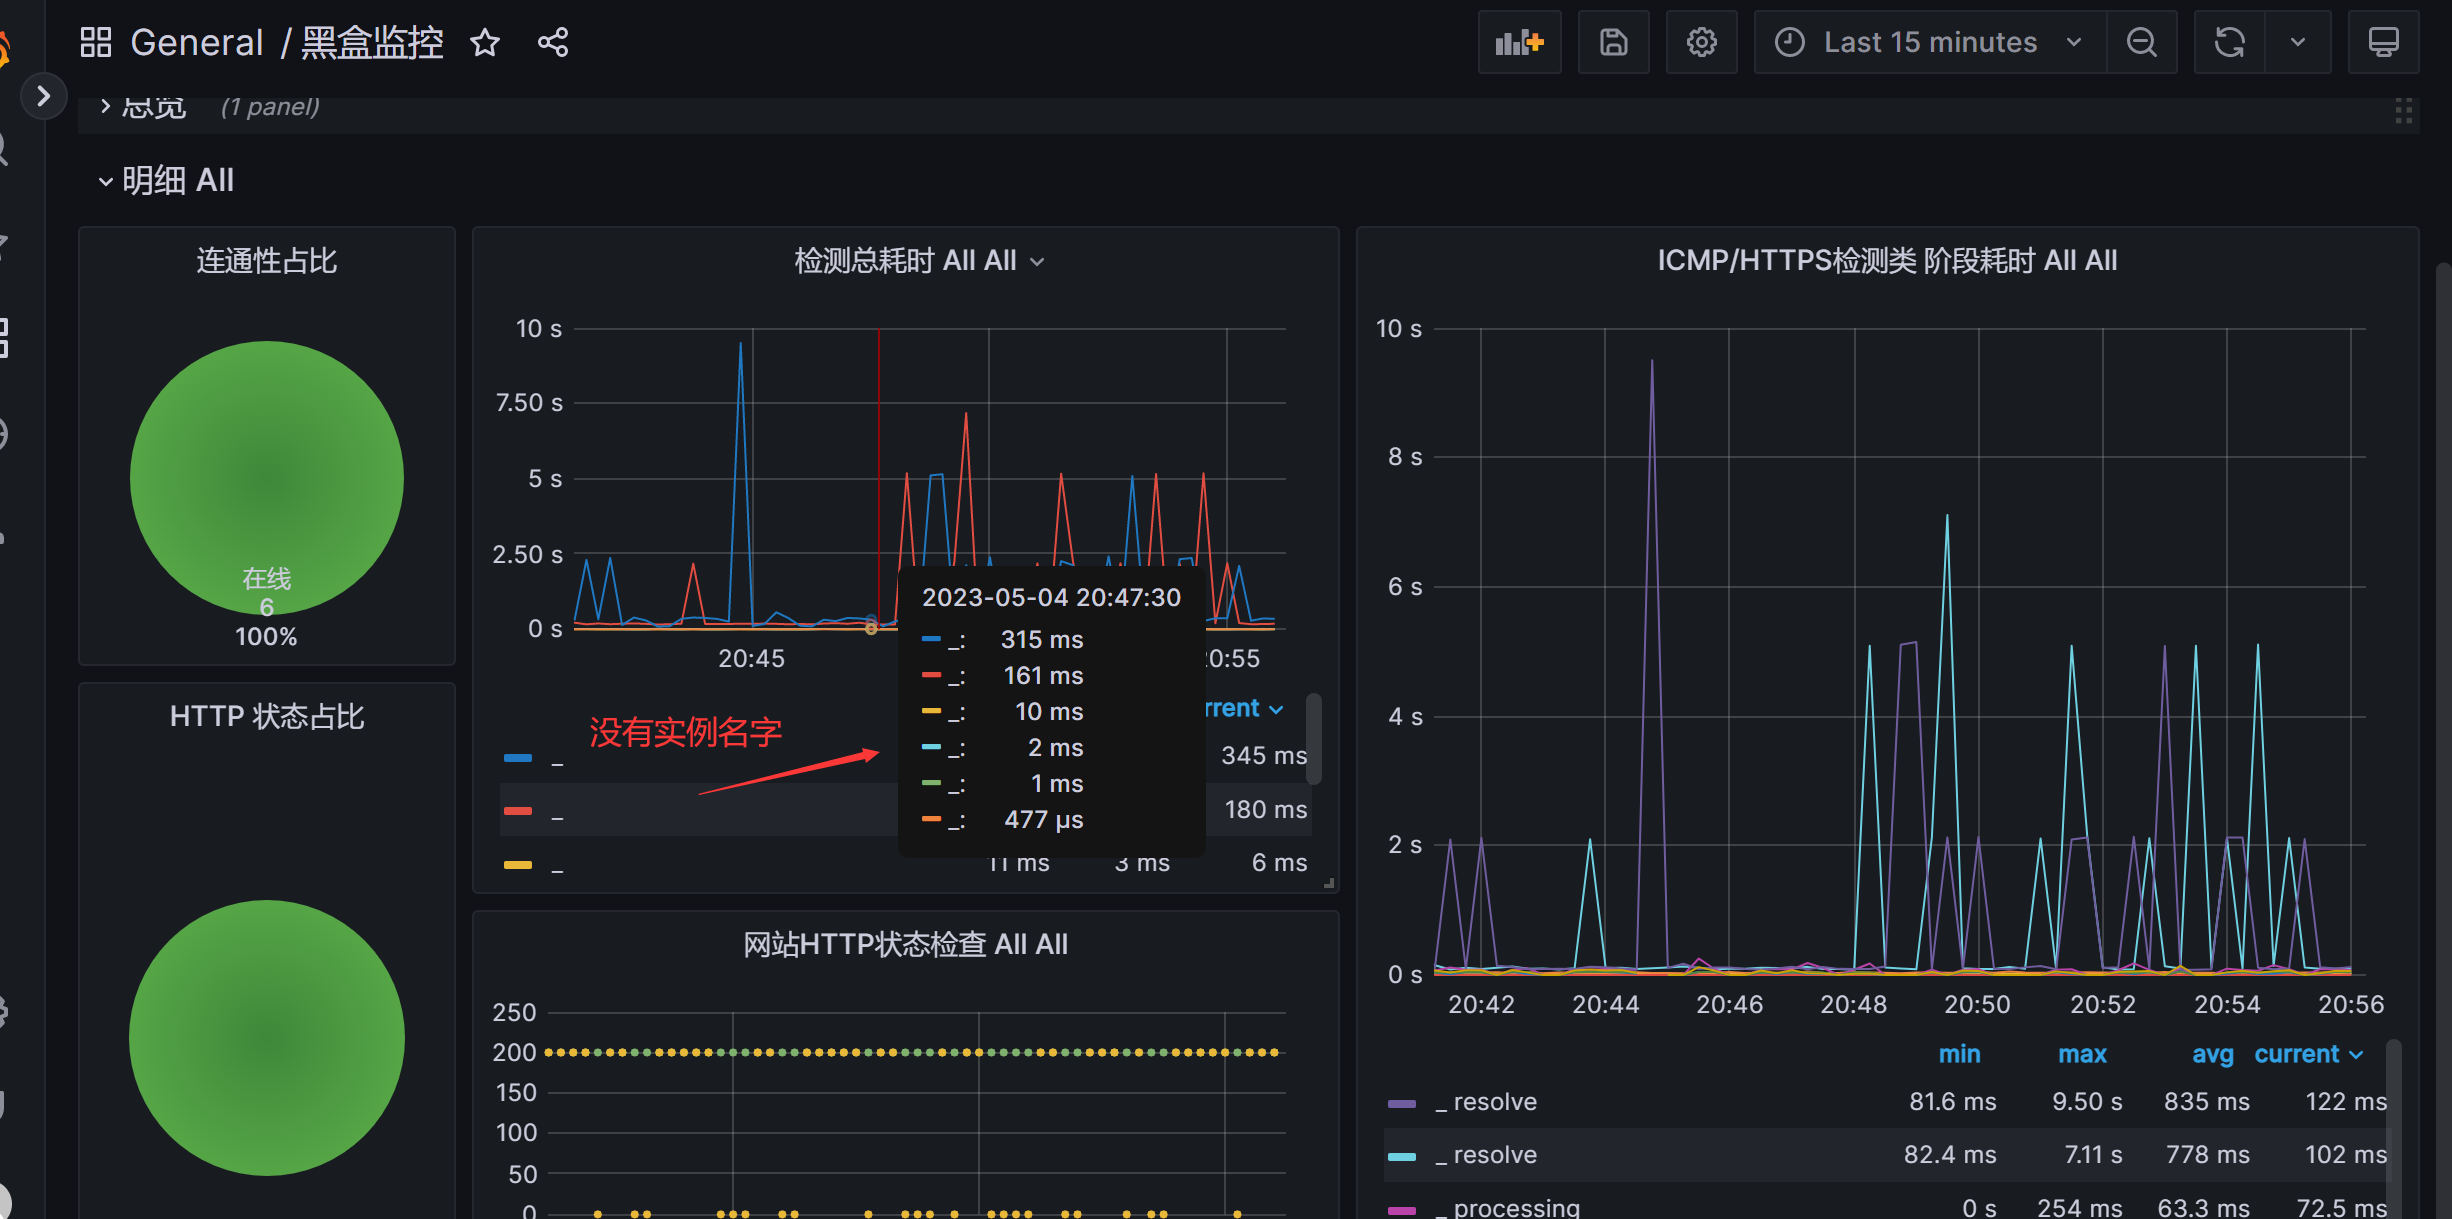Click the 180 ms current value in legend

tap(1266, 810)
